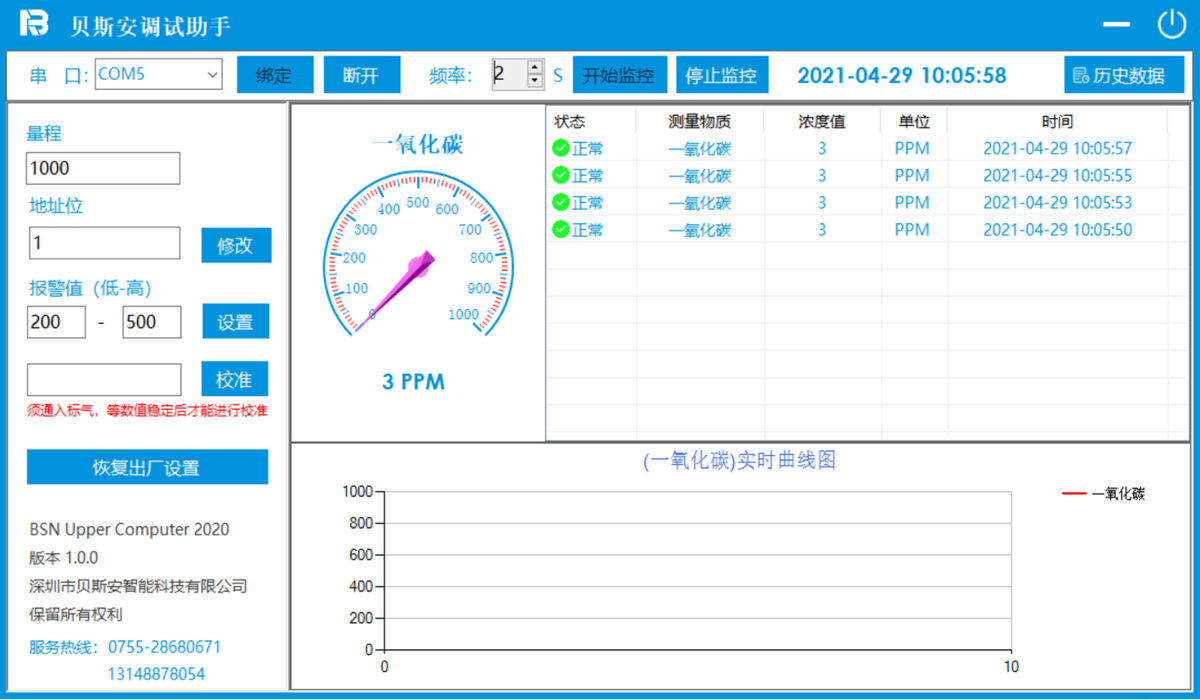Screen dimensions: 1200x700
Task: Click the 状态 column header
Action: click(x=570, y=122)
